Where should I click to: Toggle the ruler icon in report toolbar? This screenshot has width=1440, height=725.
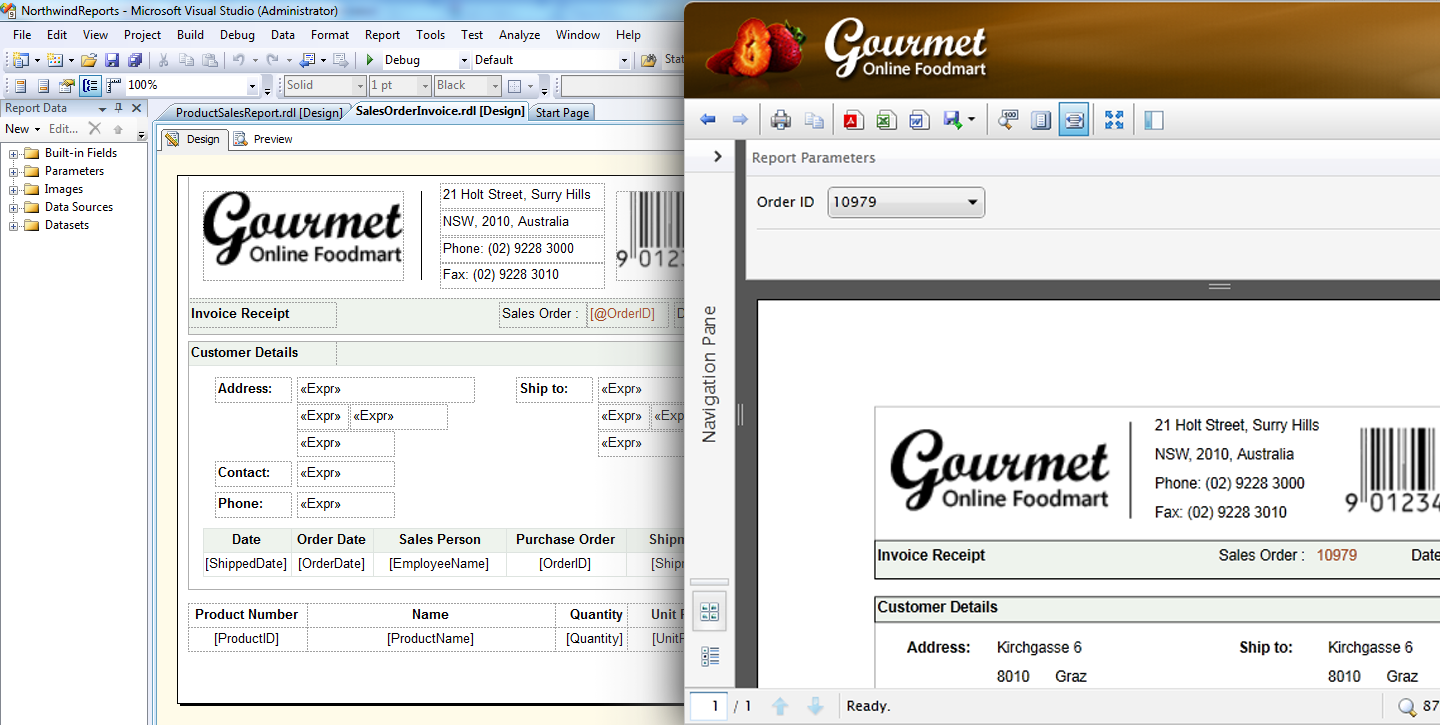click(x=113, y=85)
